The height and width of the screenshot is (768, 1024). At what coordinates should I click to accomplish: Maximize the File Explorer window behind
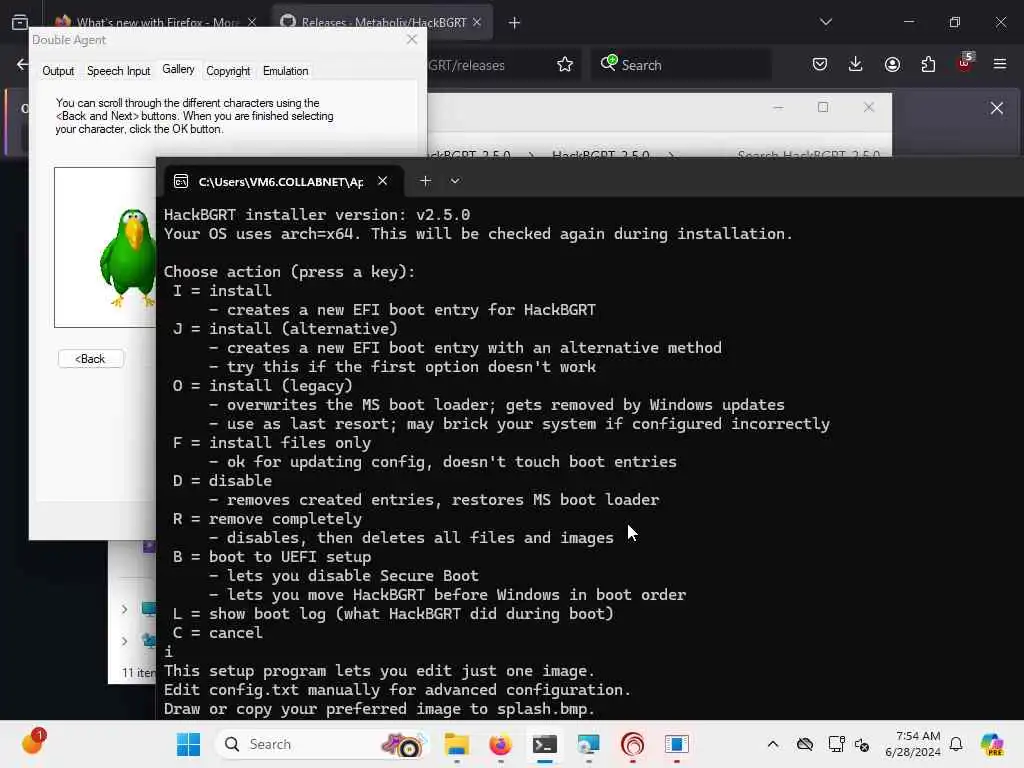823,107
